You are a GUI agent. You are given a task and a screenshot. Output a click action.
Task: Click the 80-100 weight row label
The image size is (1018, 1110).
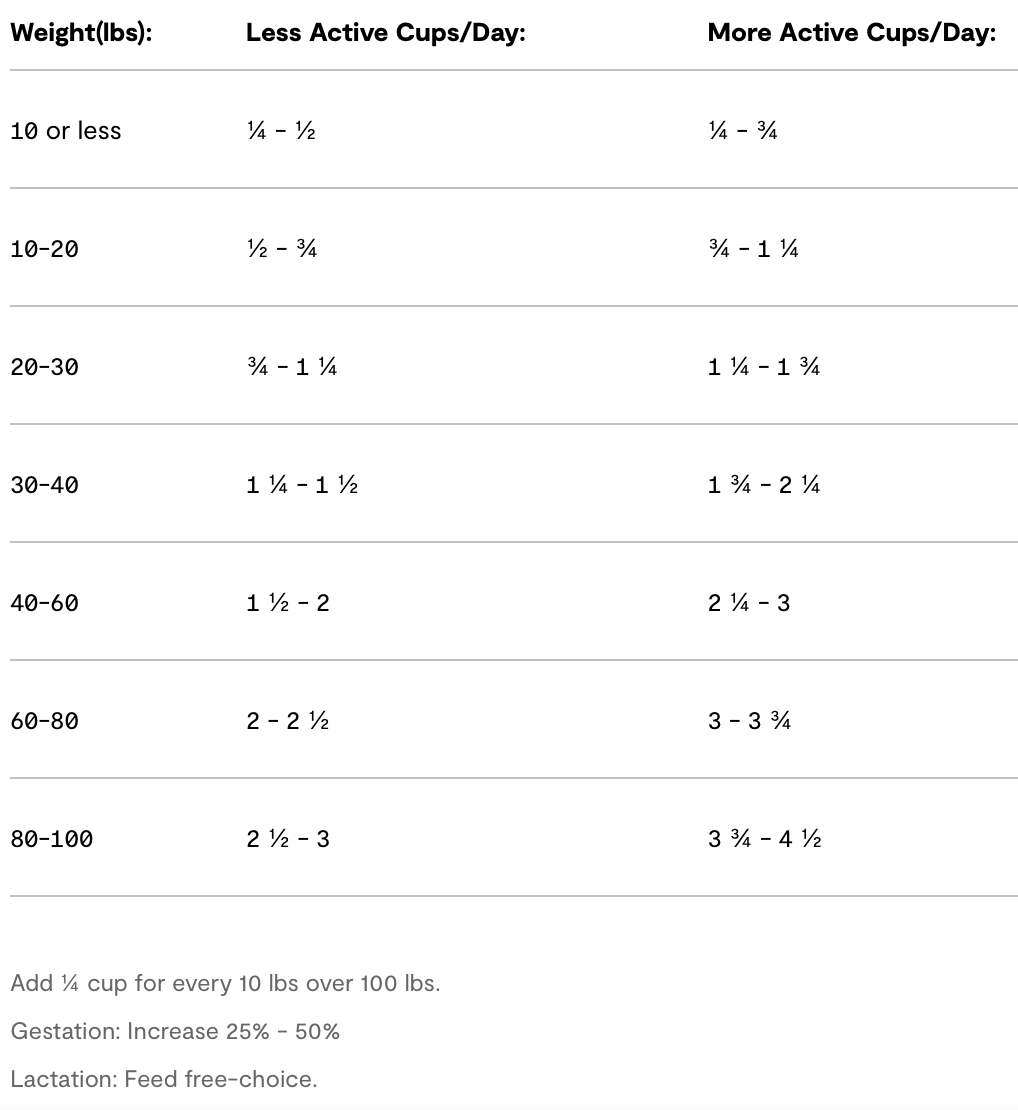tap(51, 839)
